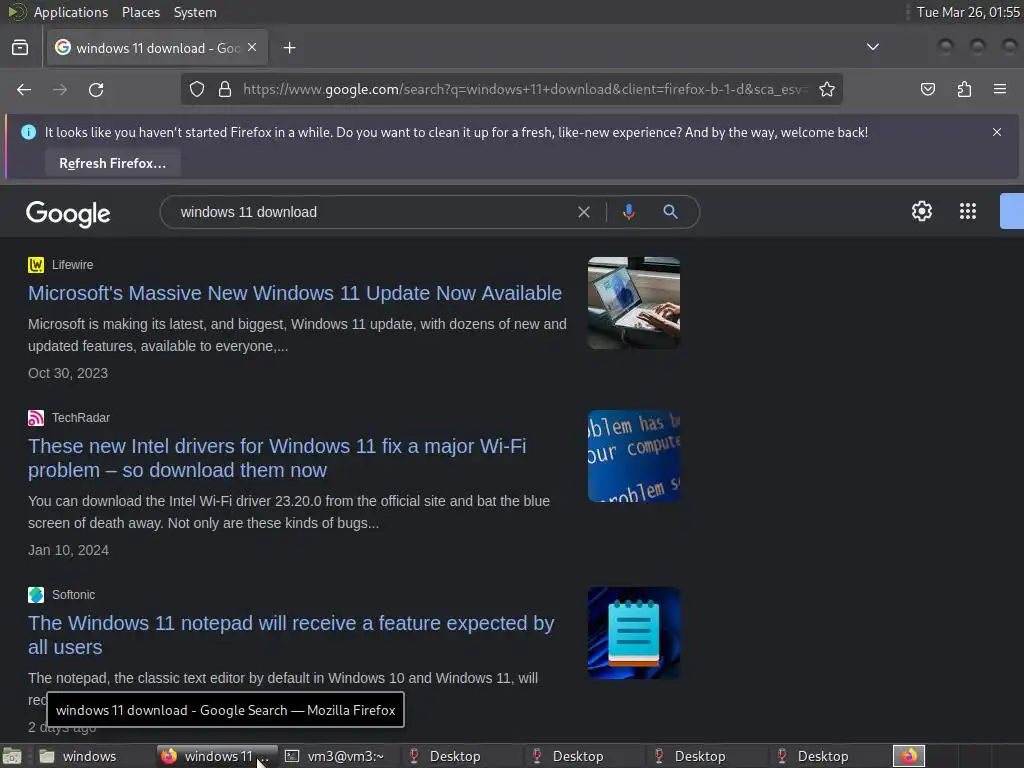Open Google quick settings gear
1024x768 pixels.
(921, 212)
